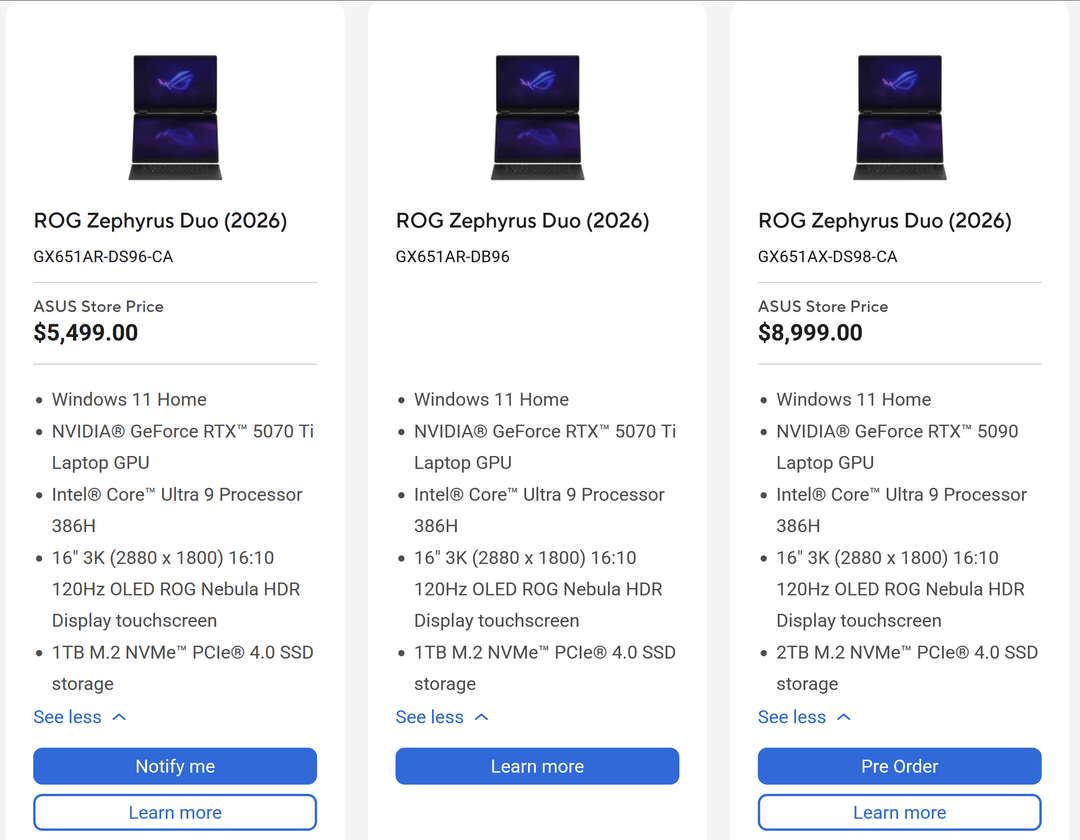Image resolution: width=1080 pixels, height=840 pixels.
Task: Open ROG Zephyrus Duo title above GX651AR-DS96-CA
Action: pyautogui.click(x=160, y=221)
